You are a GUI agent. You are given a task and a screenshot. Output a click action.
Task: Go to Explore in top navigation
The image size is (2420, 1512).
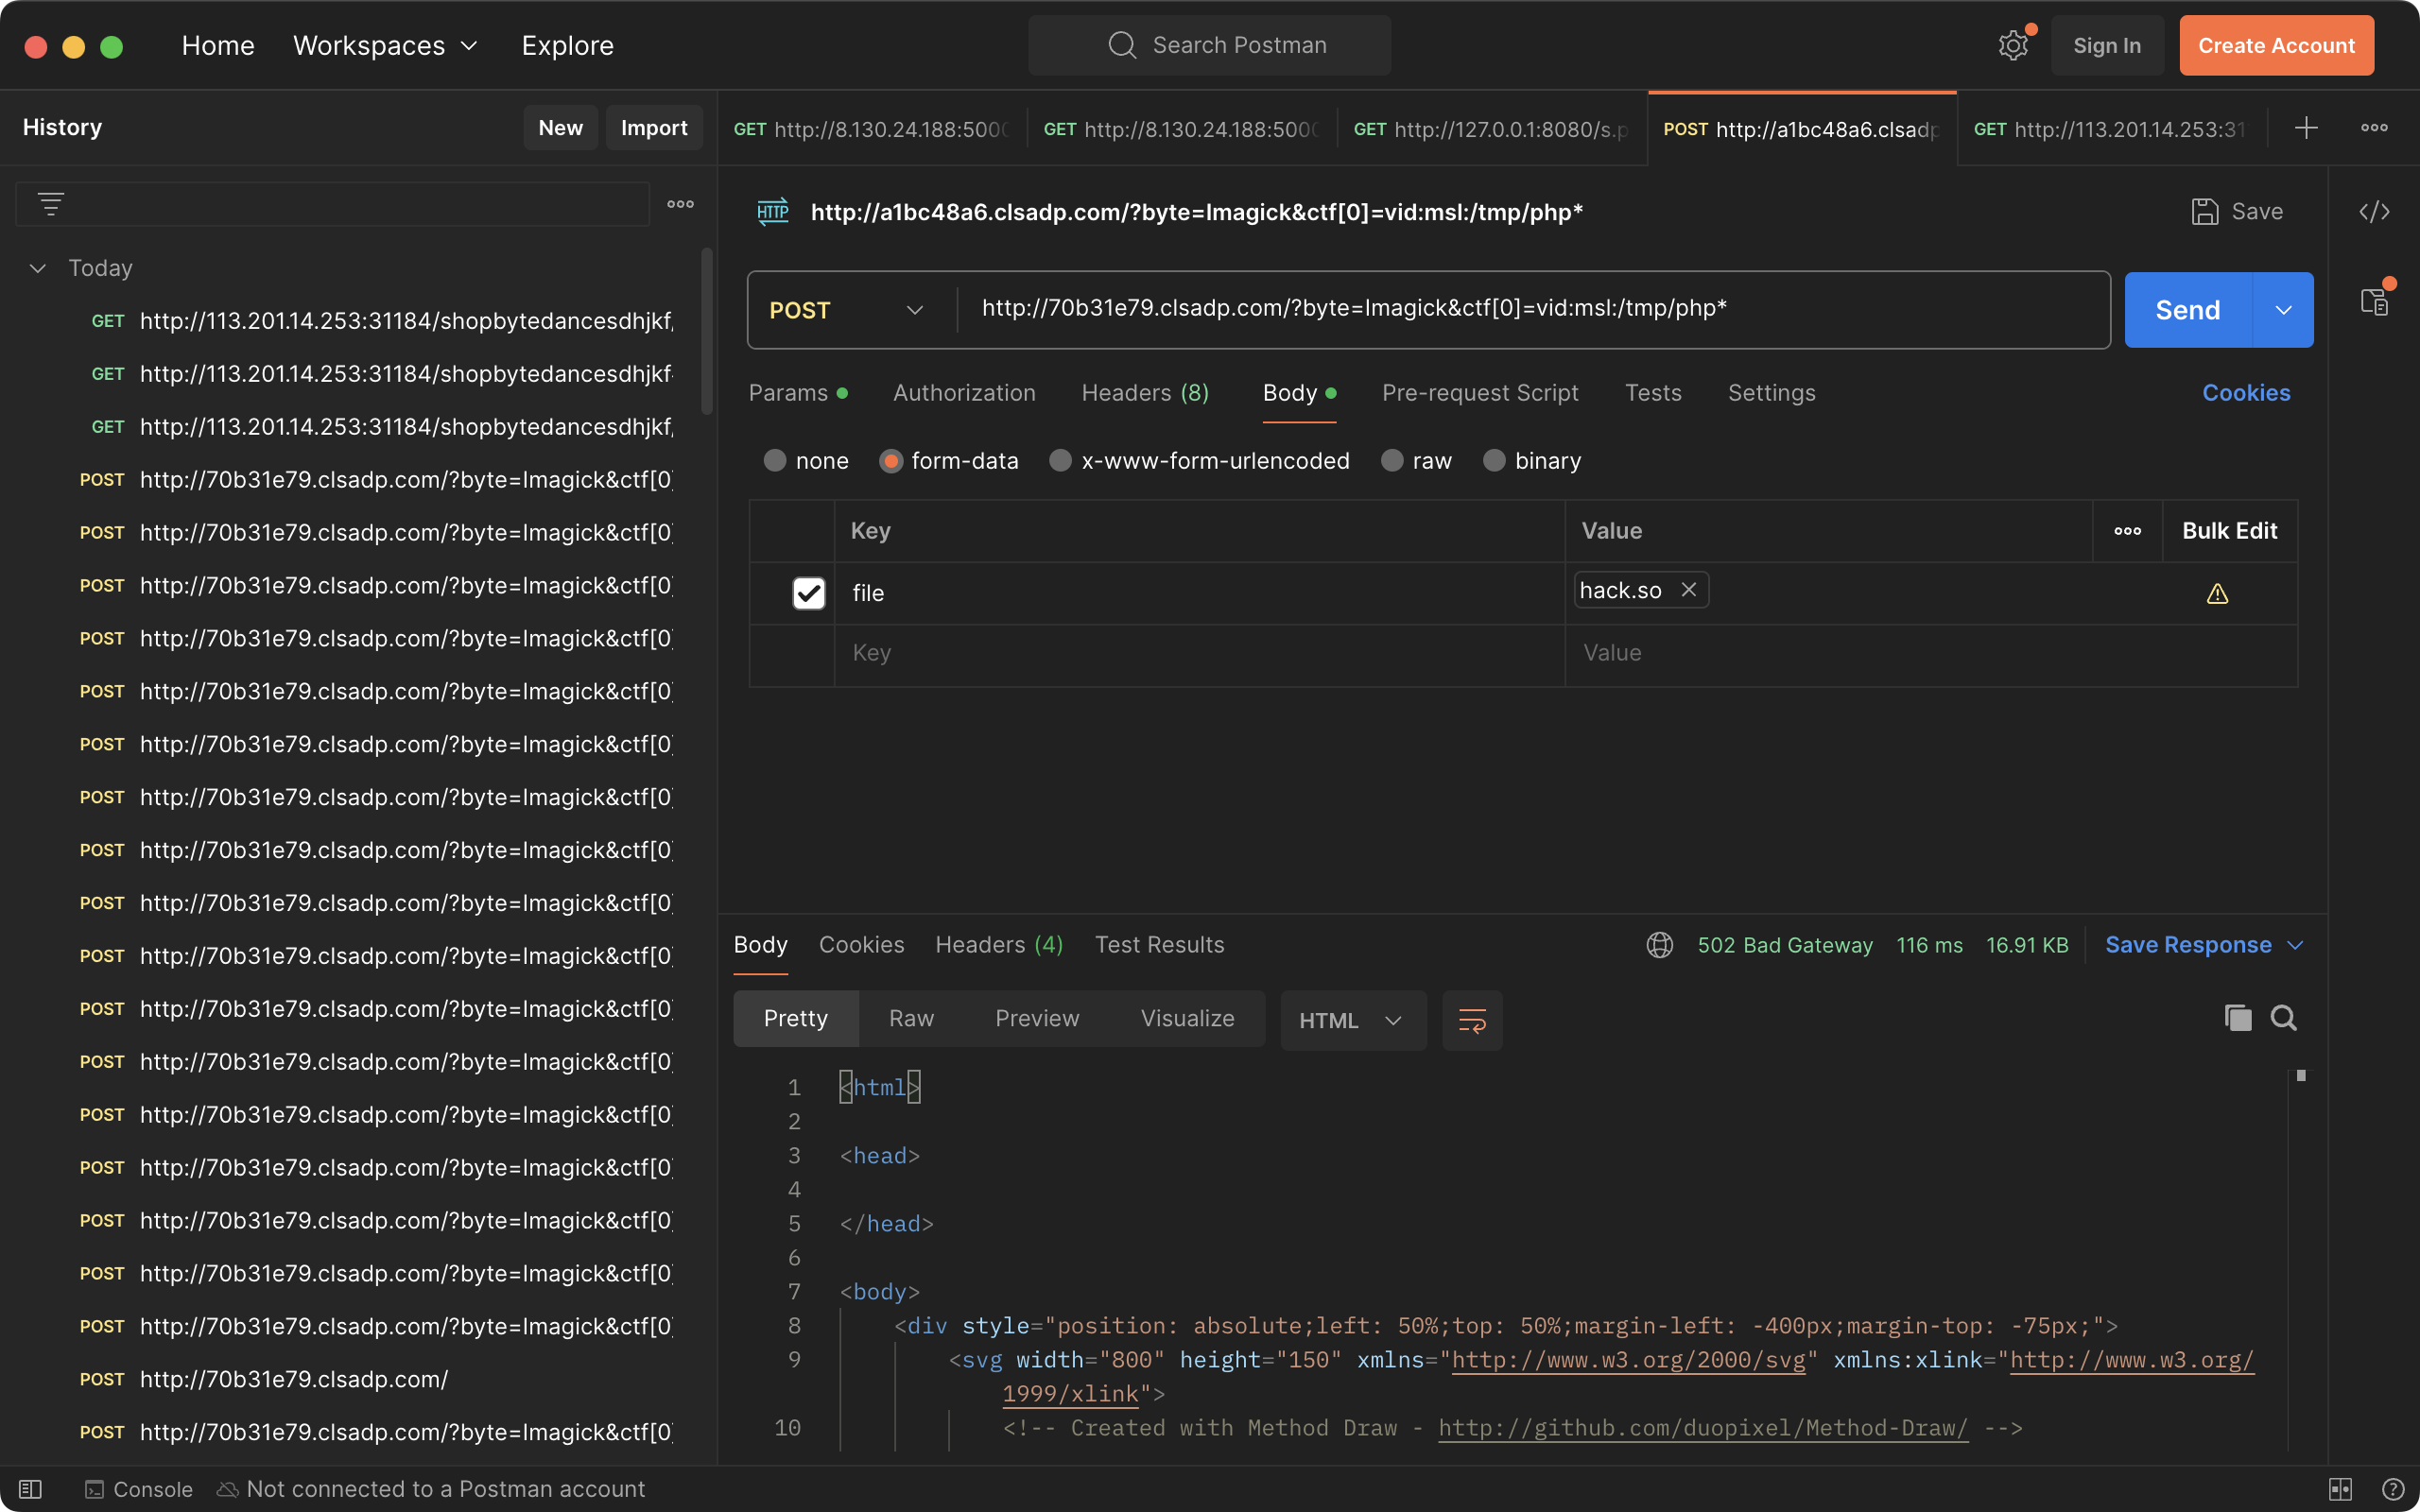(x=567, y=46)
